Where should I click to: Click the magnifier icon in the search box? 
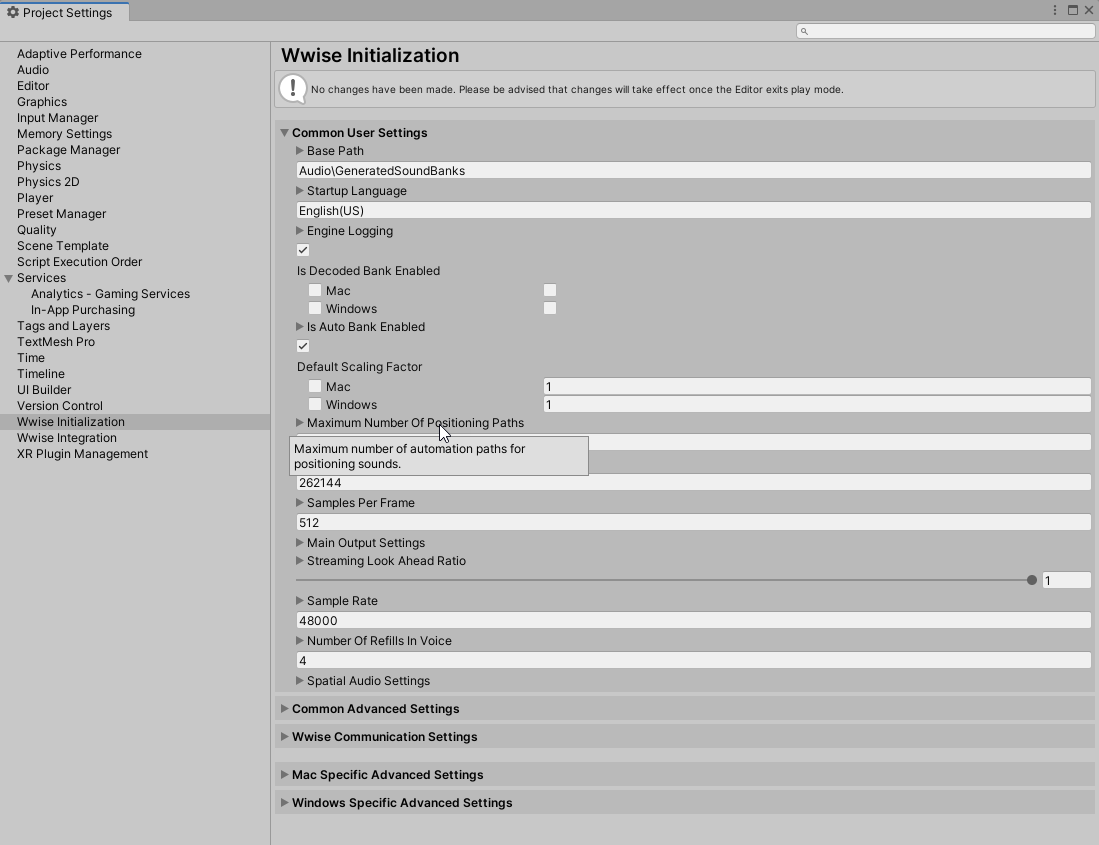(x=804, y=31)
